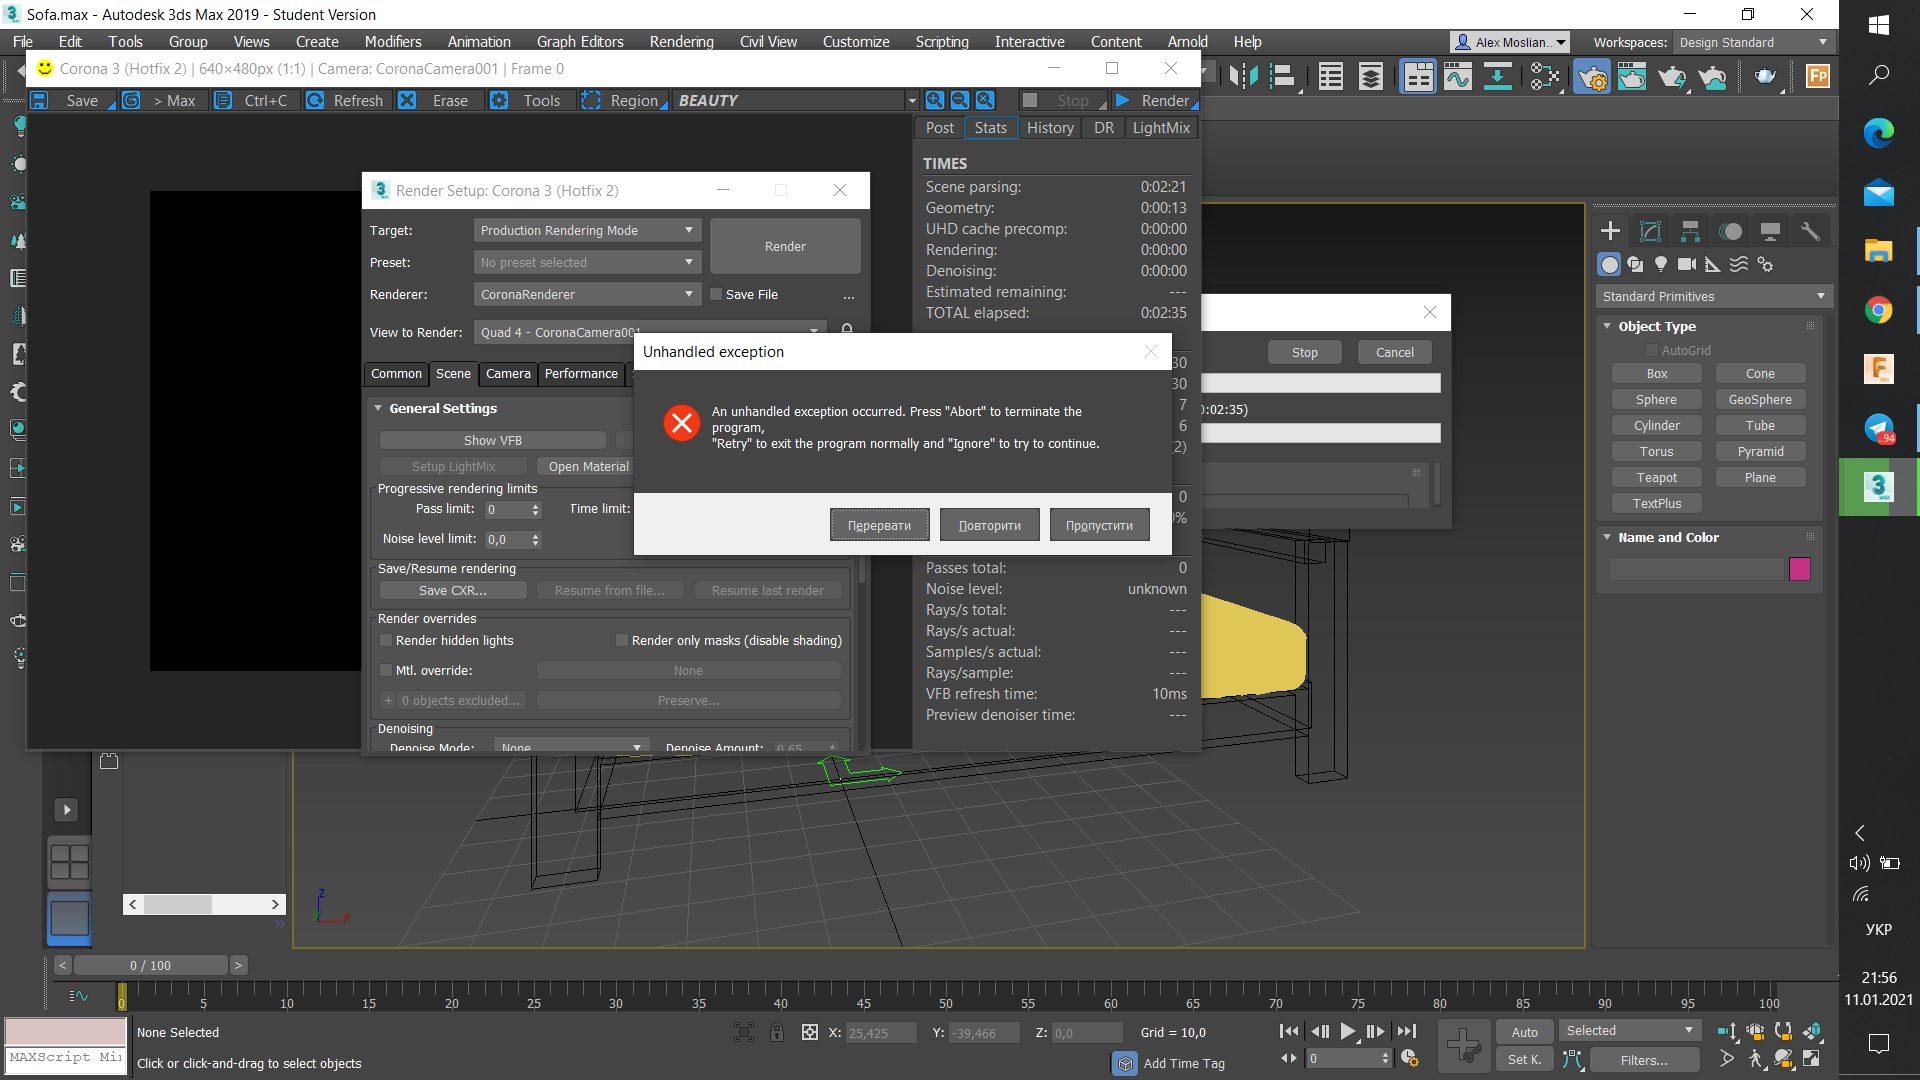Image resolution: width=1920 pixels, height=1080 pixels.
Task: Switch to the History tab in Corona VFB
Action: pyautogui.click(x=1050, y=127)
